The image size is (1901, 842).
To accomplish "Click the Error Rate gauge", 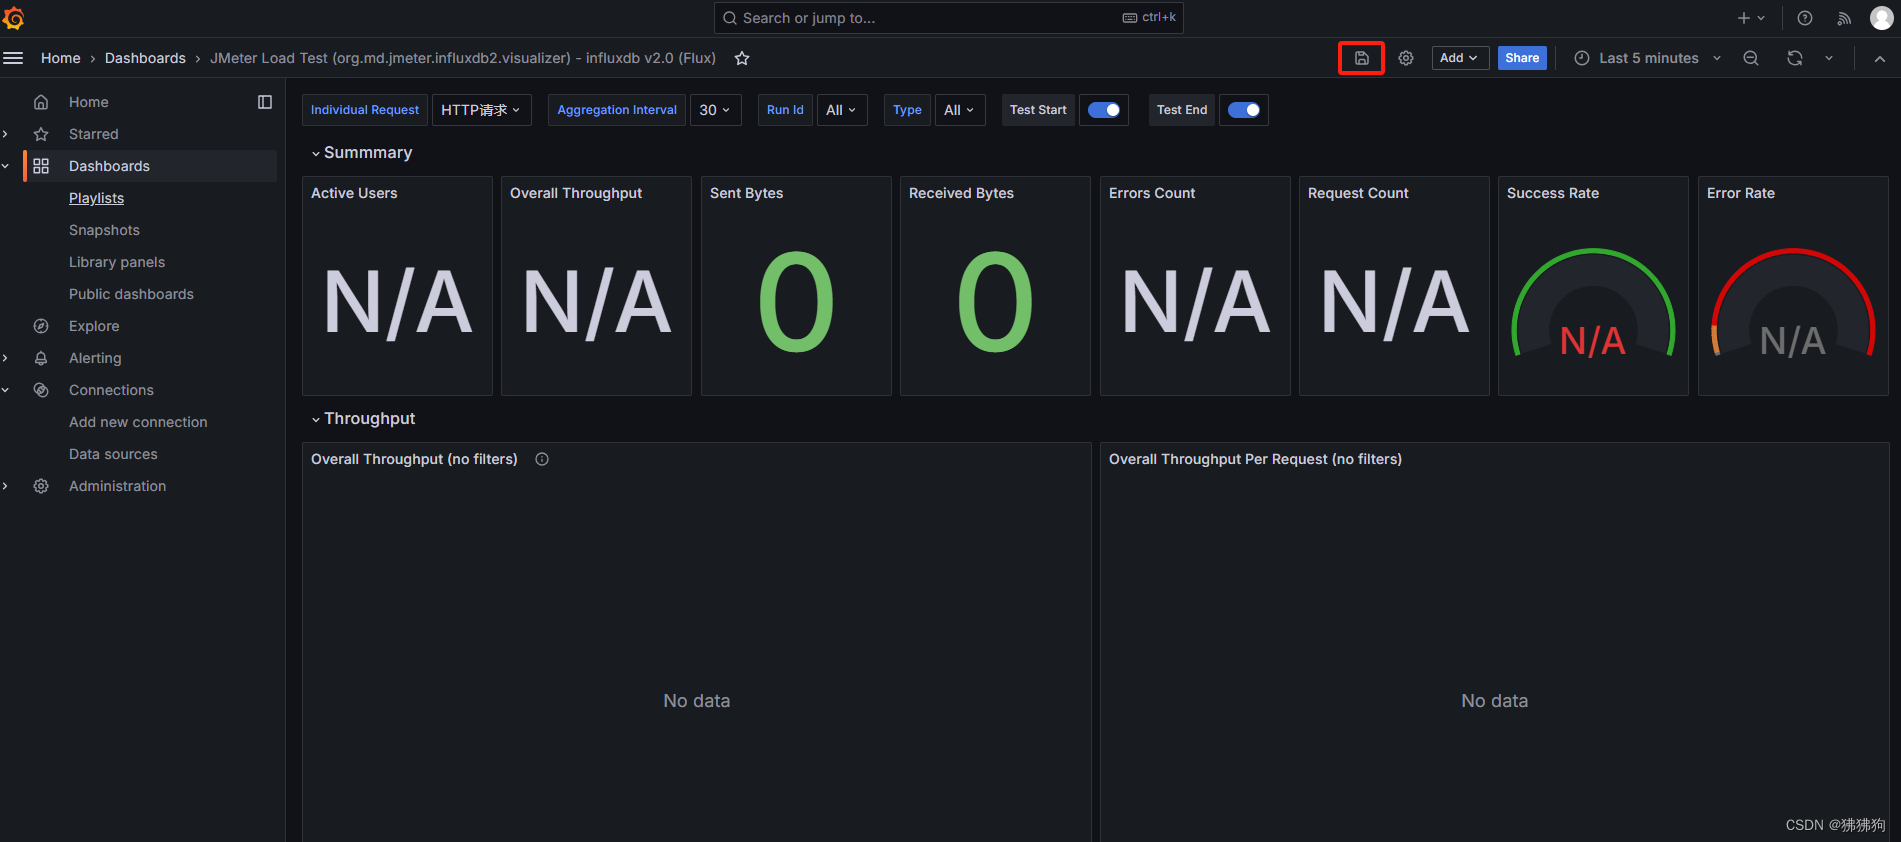I will [1793, 305].
